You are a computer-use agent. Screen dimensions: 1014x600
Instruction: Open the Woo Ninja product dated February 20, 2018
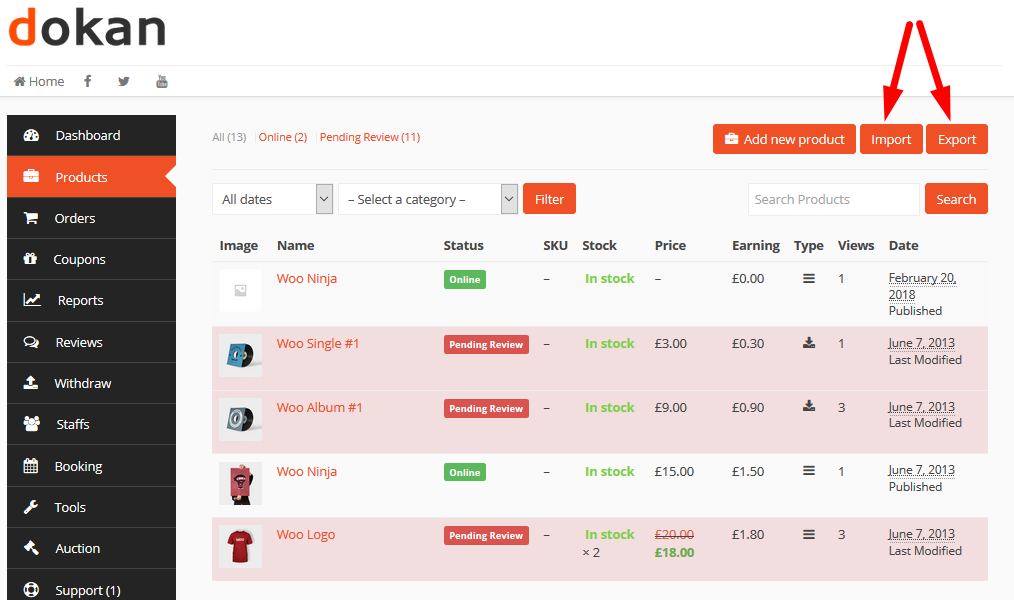[x=307, y=279]
